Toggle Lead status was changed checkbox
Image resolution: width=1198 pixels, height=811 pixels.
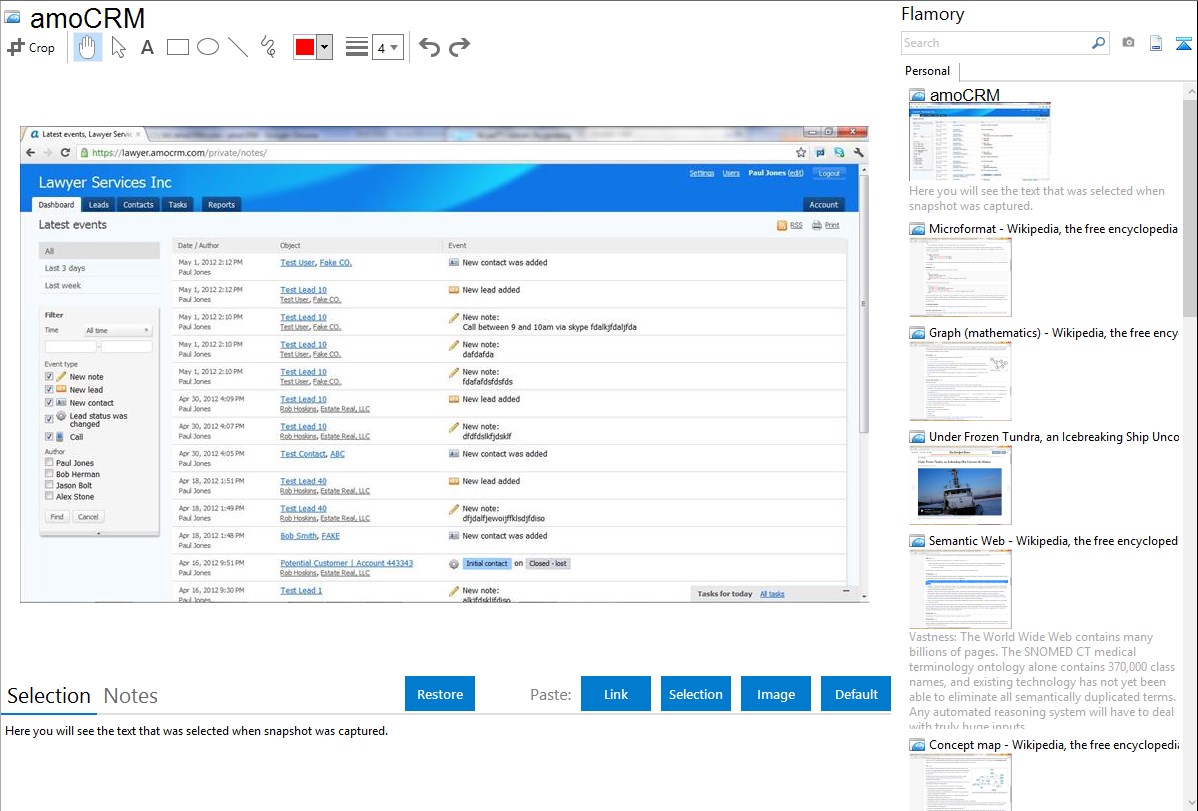[49, 419]
